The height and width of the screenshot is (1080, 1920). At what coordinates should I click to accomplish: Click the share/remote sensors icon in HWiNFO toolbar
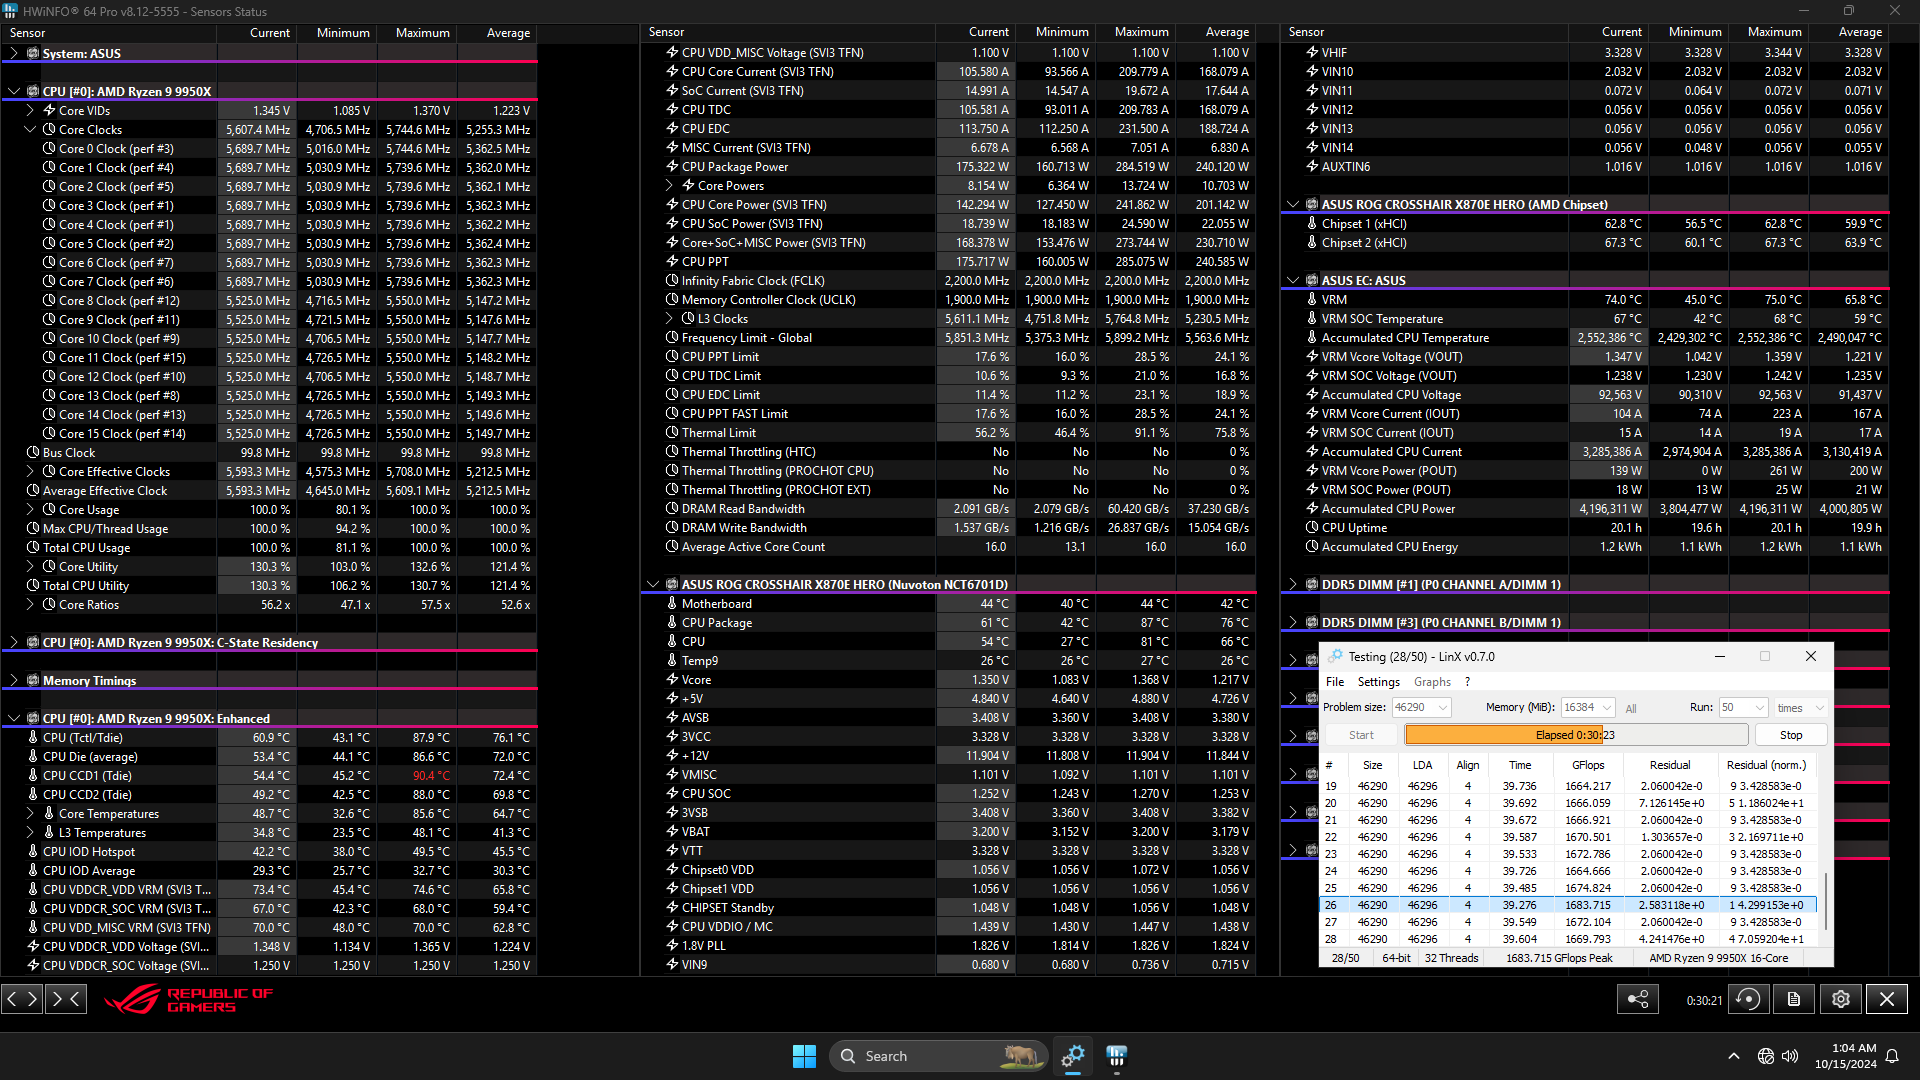click(x=1638, y=999)
